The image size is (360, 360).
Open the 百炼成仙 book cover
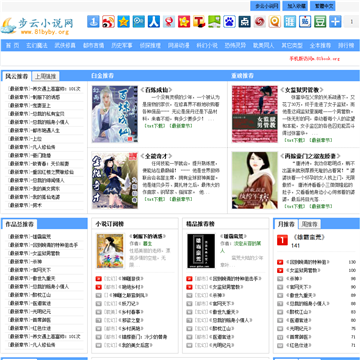tap(115, 114)
